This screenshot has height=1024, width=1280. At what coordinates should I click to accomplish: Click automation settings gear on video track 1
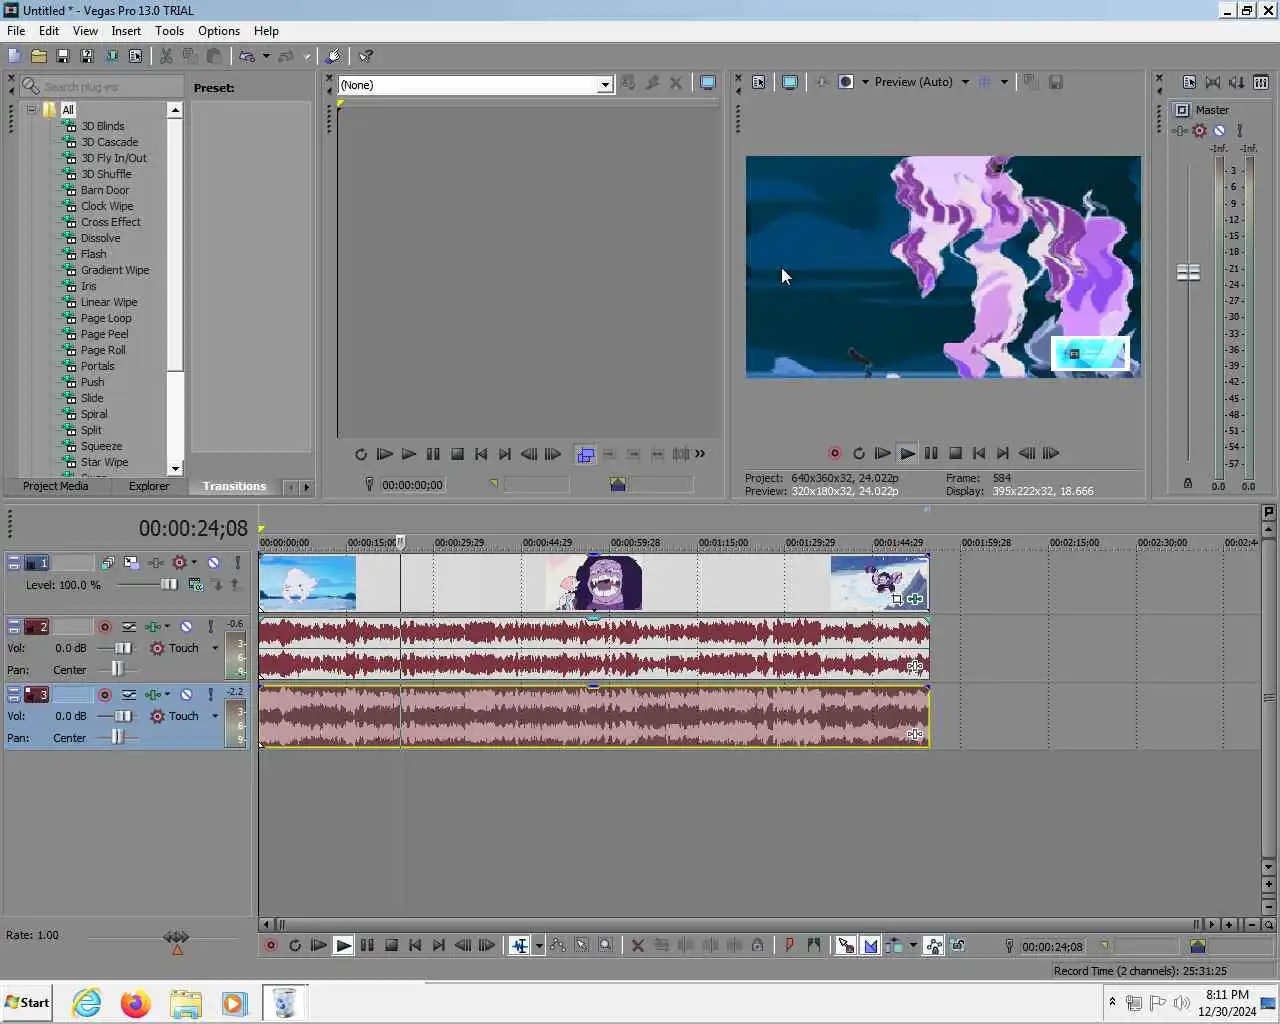[180, 563]
